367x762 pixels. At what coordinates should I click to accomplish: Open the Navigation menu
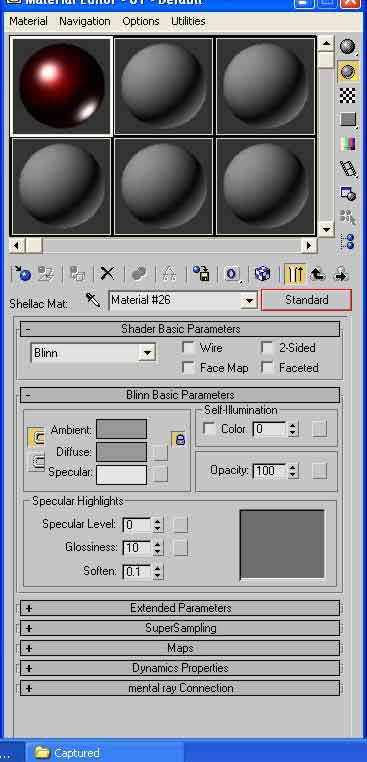85,21
